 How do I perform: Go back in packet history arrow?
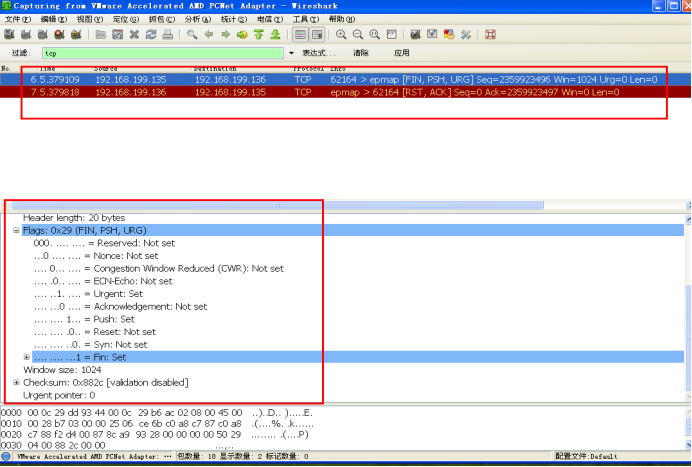(209, 34)
